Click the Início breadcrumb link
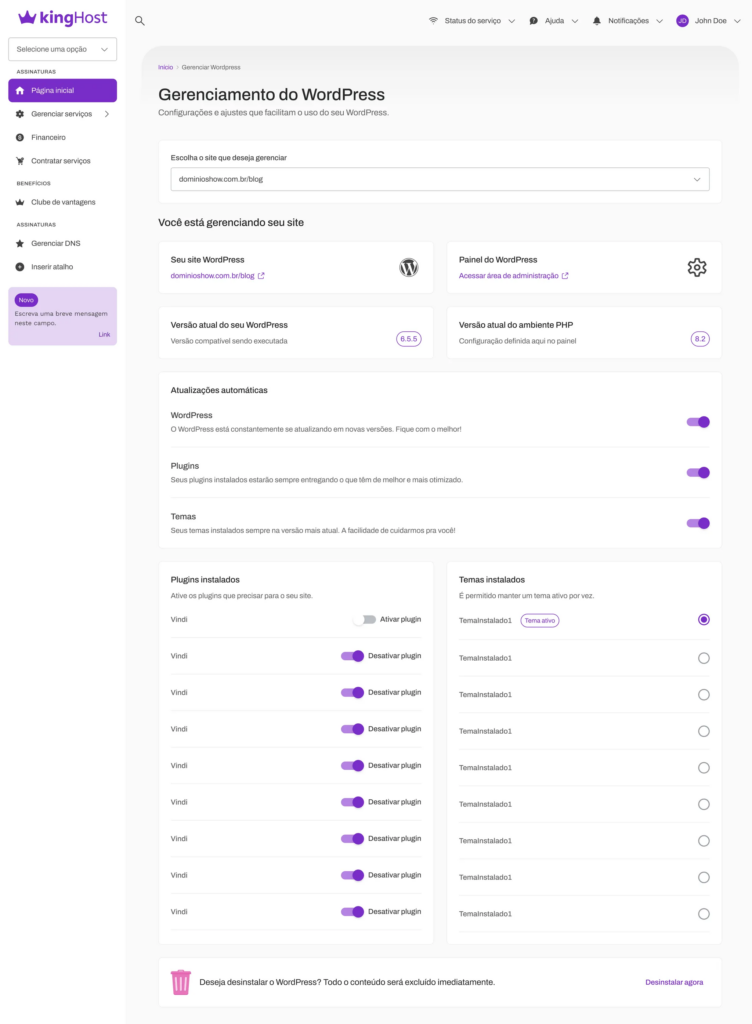752x1024 pixels. pyautogui.click(x=165, y=67)
